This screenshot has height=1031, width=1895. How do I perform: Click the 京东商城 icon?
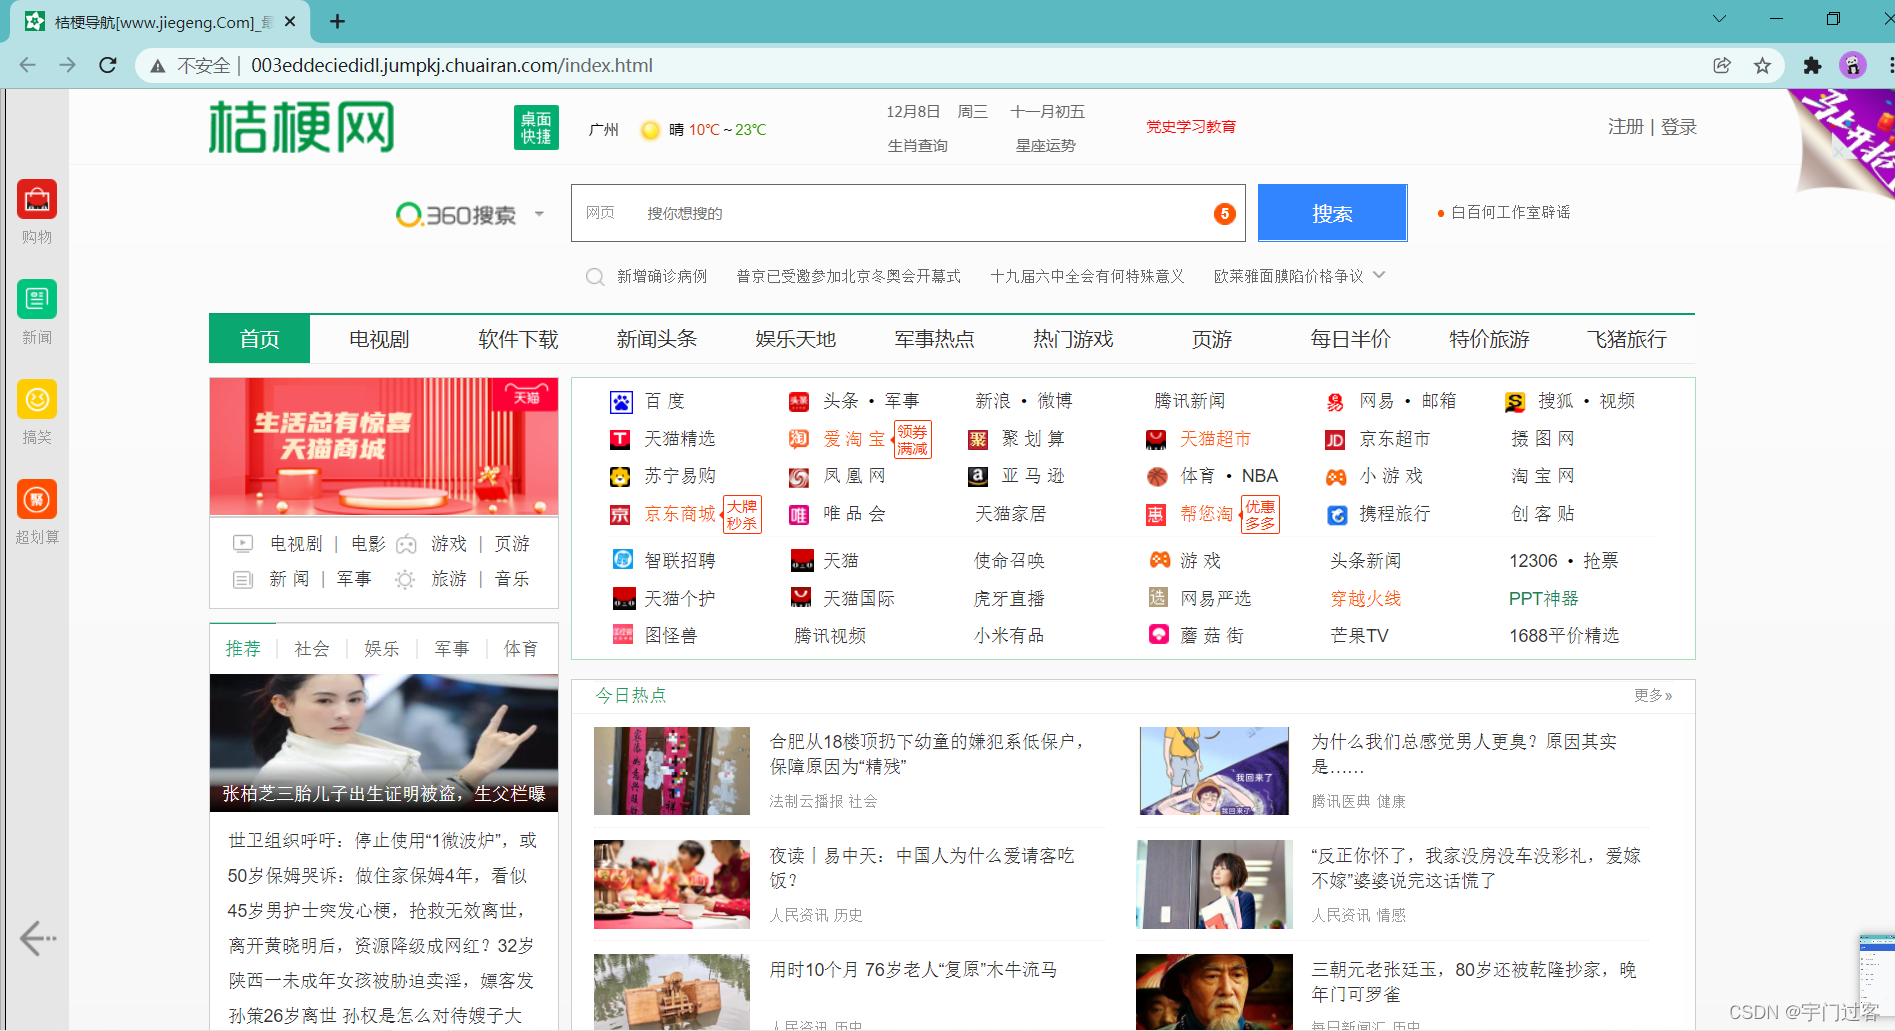pyautogui.click(x=621, y=515)
